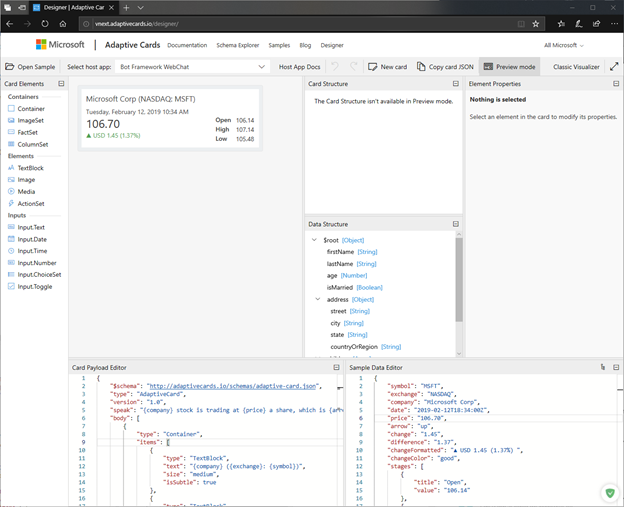
Task: Open the Blog menu link
Action: [x=305, y=45]
